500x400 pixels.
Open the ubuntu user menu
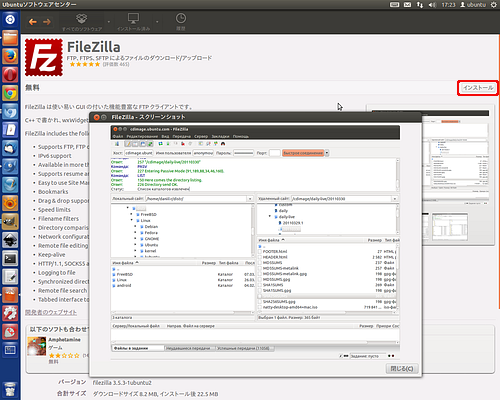[x=473, y=5]
